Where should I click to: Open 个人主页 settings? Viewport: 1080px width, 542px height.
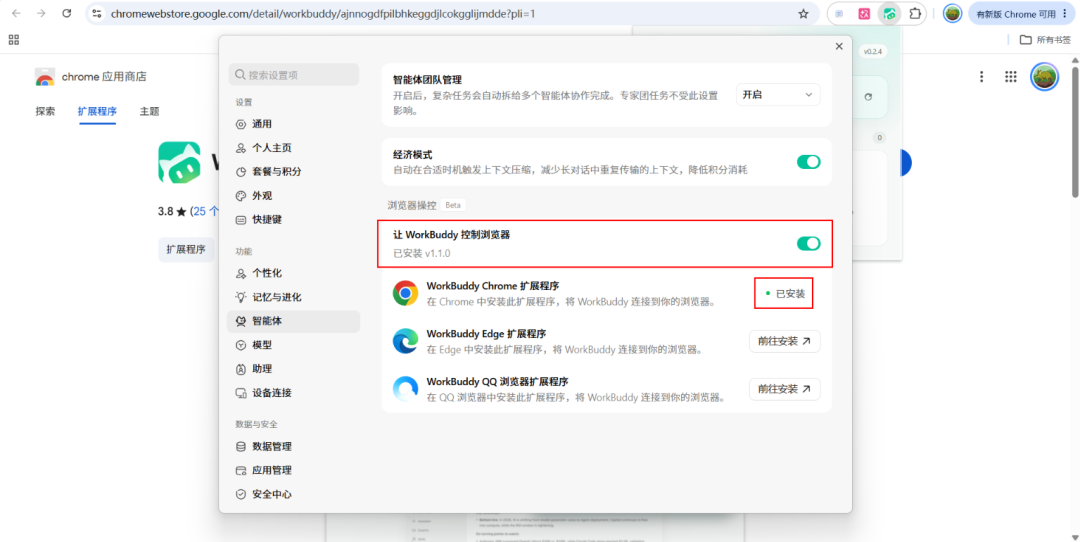[x=293, y=148]
